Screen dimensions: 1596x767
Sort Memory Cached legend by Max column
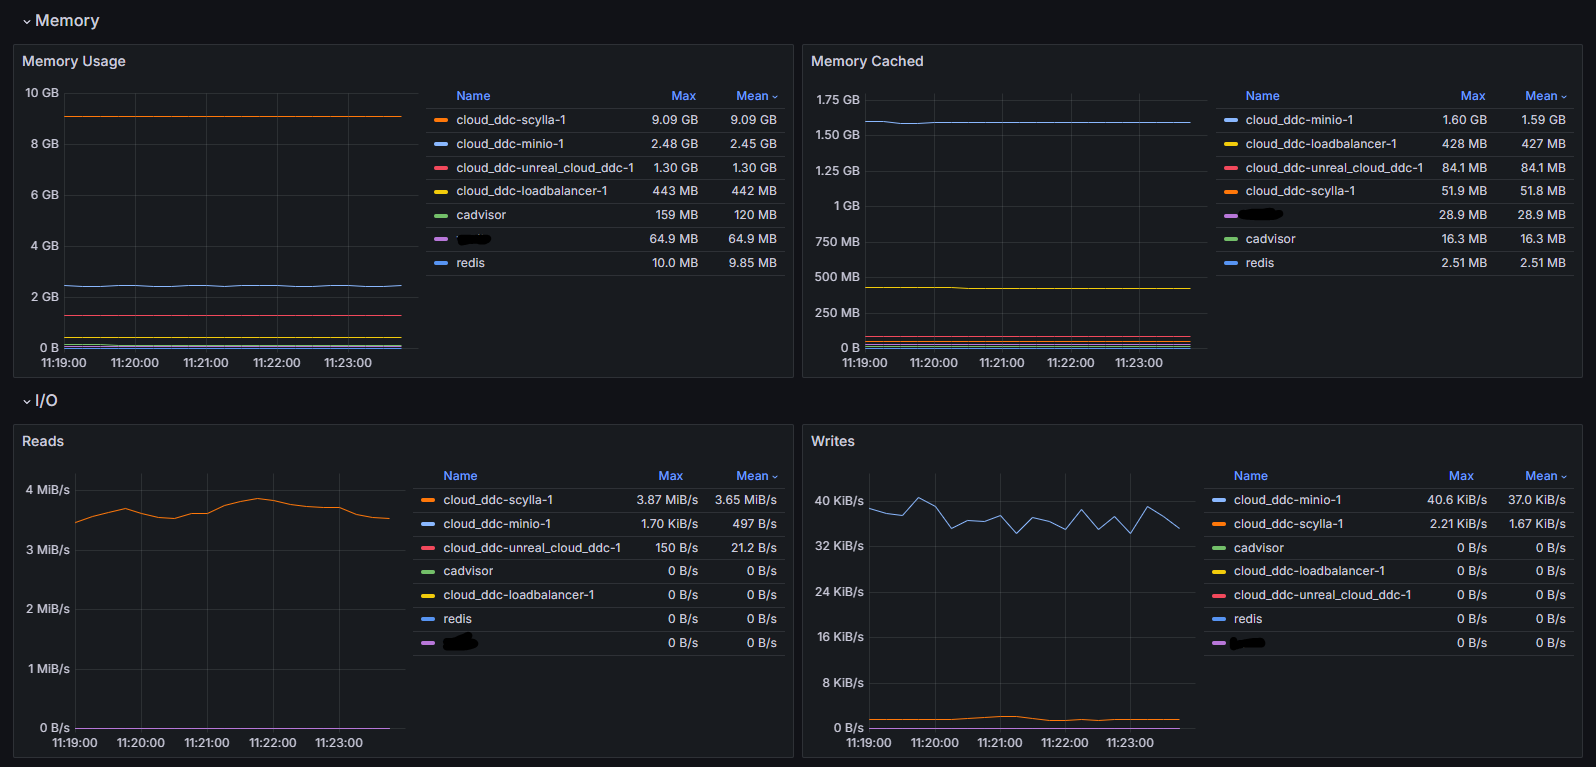(1472, 96)
